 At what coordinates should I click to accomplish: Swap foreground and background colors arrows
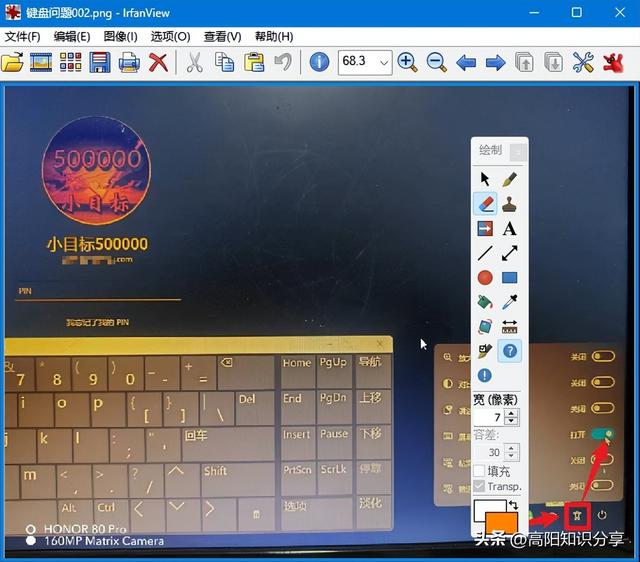513,505
